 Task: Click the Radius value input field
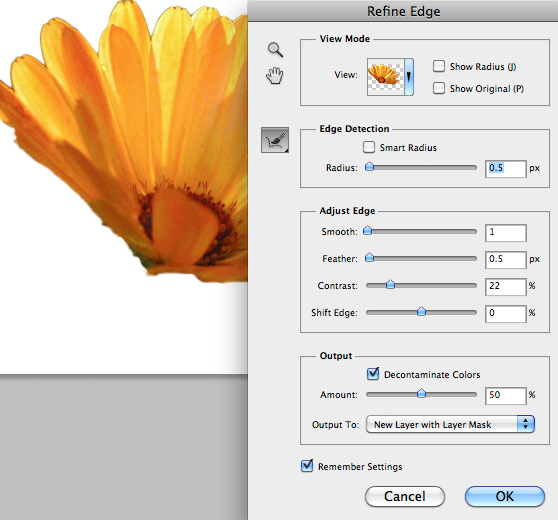point(505,169)
